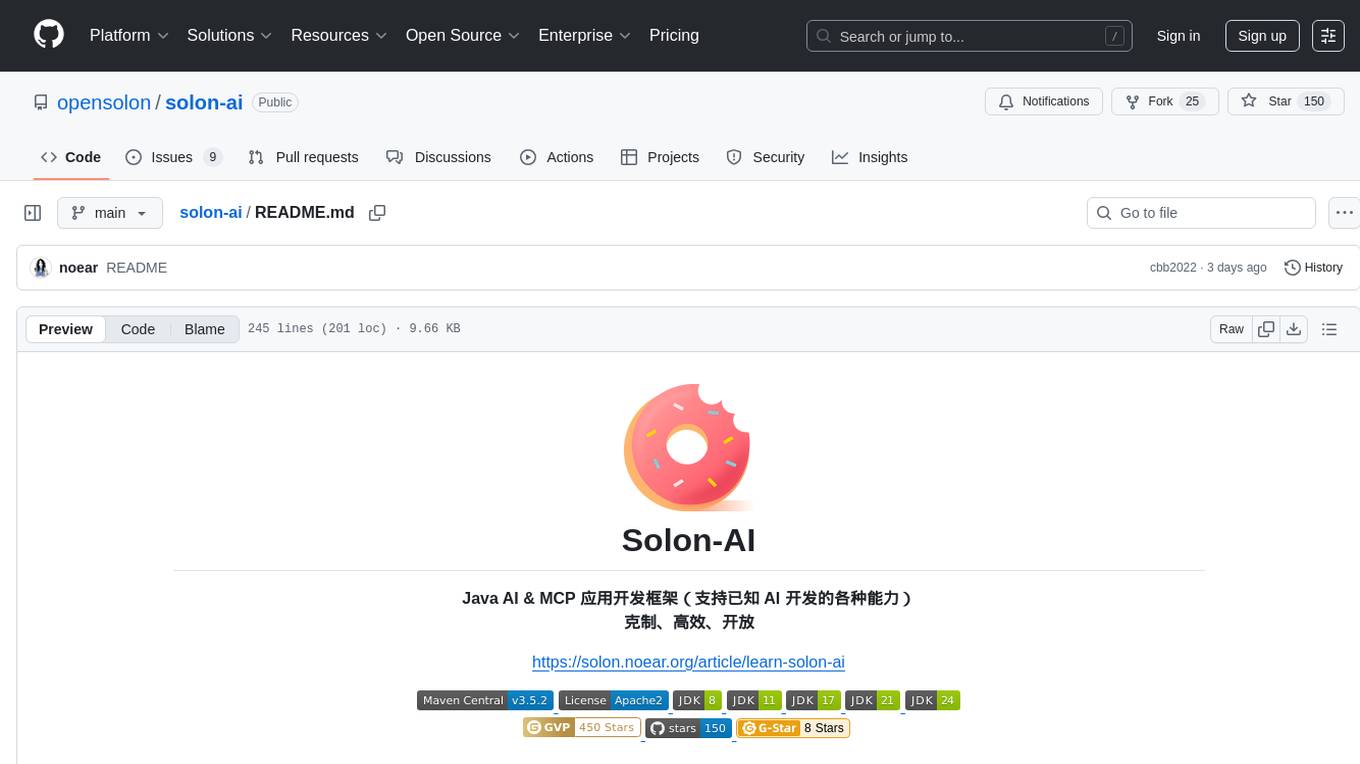Open the Pricing page
Viewport: 1360px width, 764px height.
[x=674, y=35]
